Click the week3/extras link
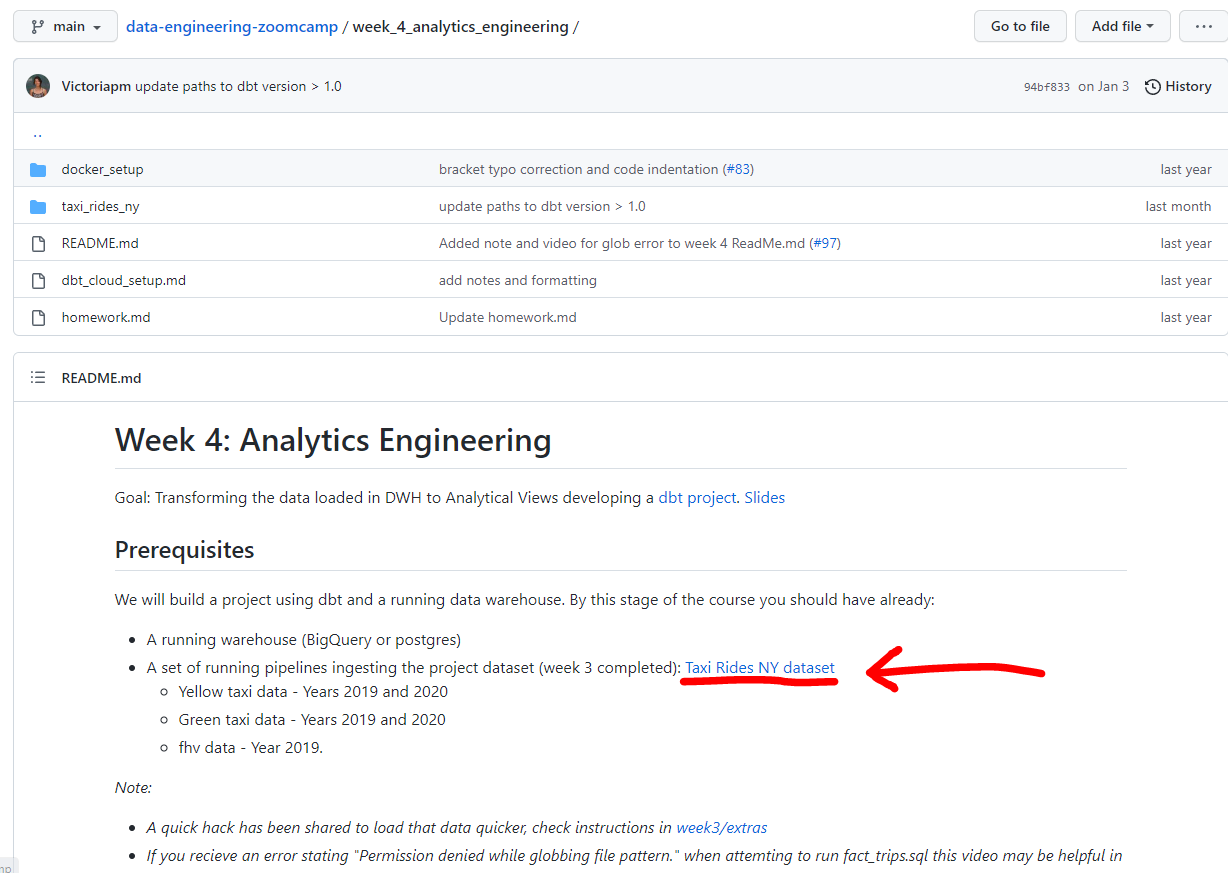Screen dimensions: 1228x873 721,827
